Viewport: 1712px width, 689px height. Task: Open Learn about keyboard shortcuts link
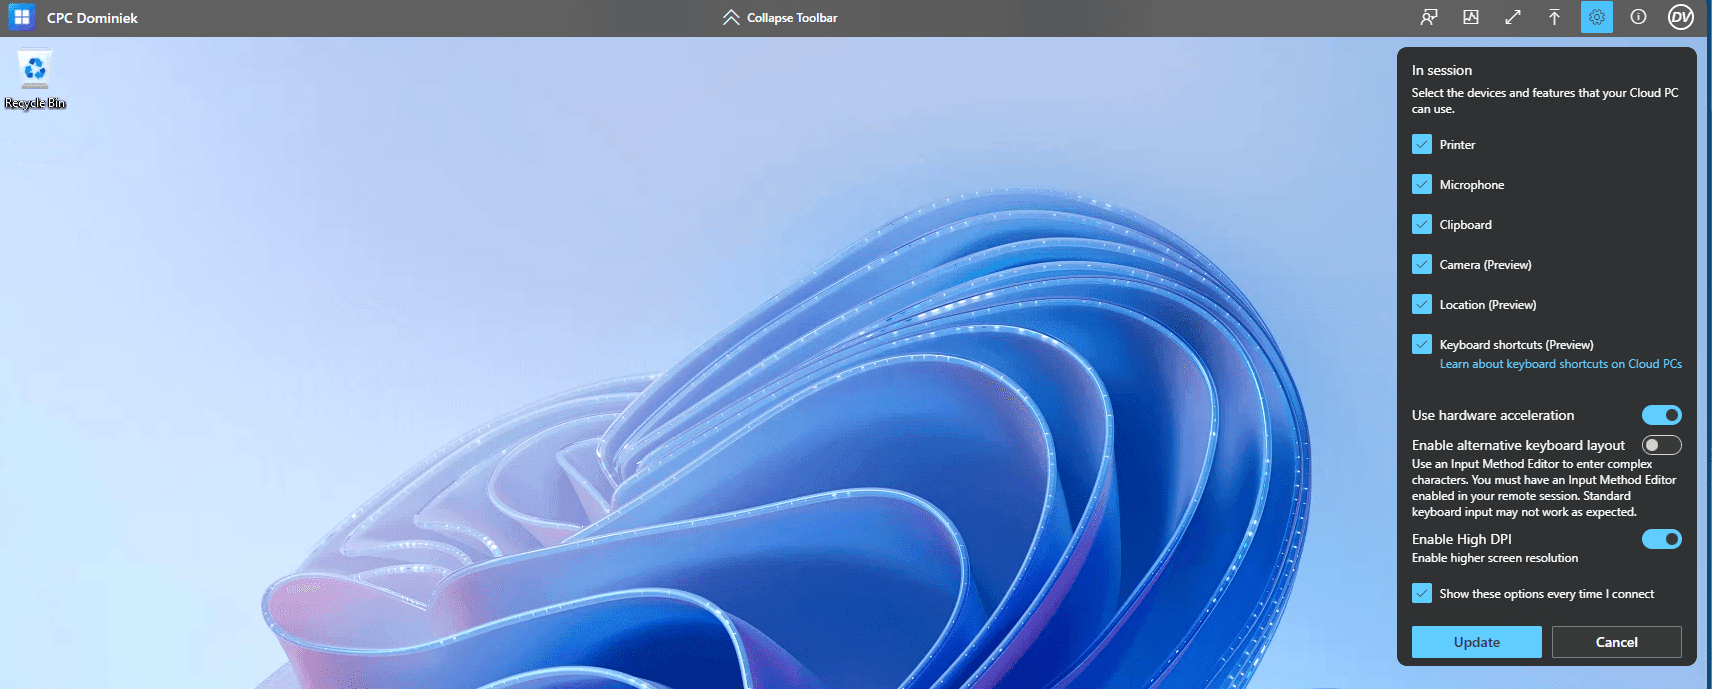click(1560, 364)
